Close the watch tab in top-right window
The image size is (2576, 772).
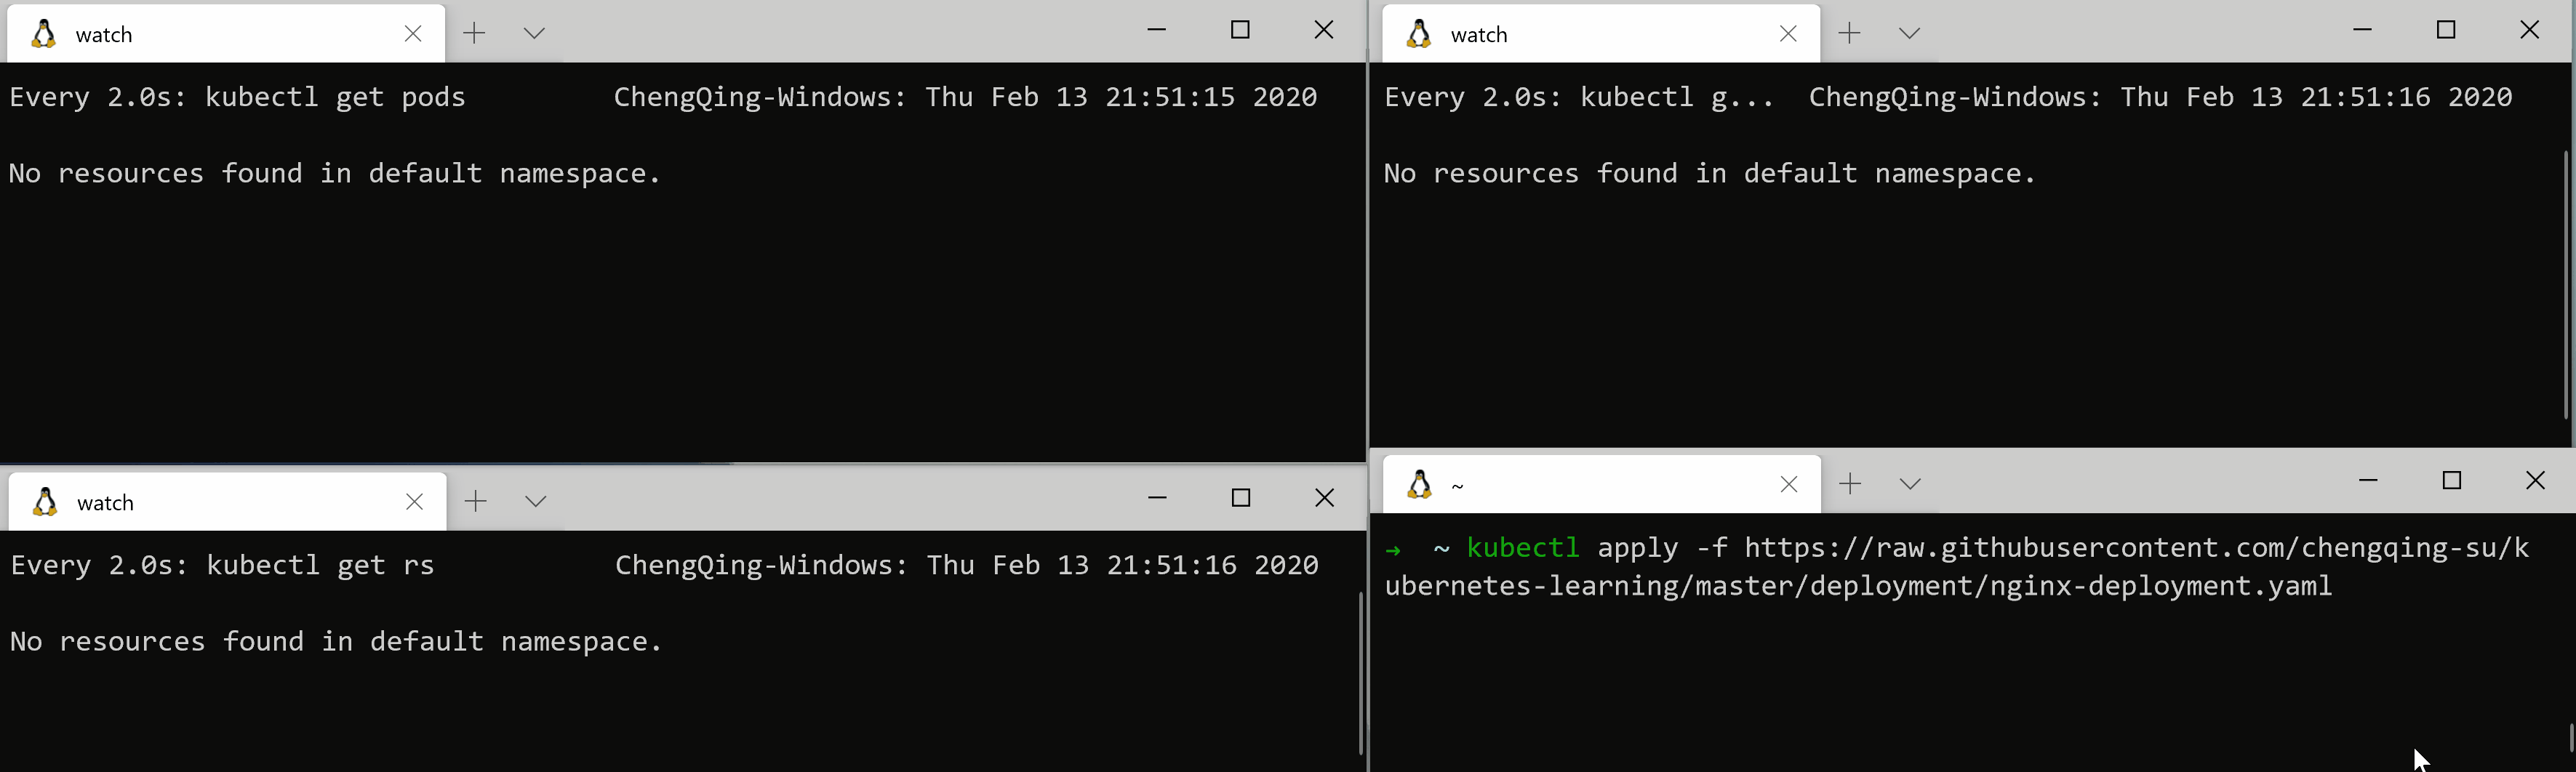pyautogui.click(x=1788, y=34)
